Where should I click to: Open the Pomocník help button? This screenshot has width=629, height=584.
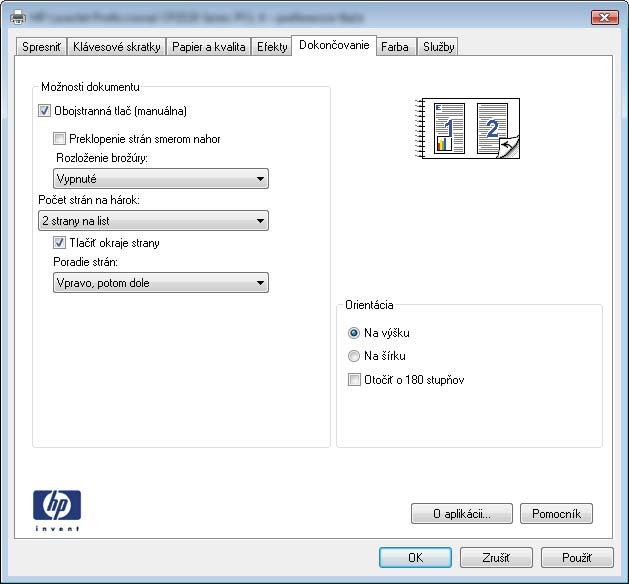(556, 514)
